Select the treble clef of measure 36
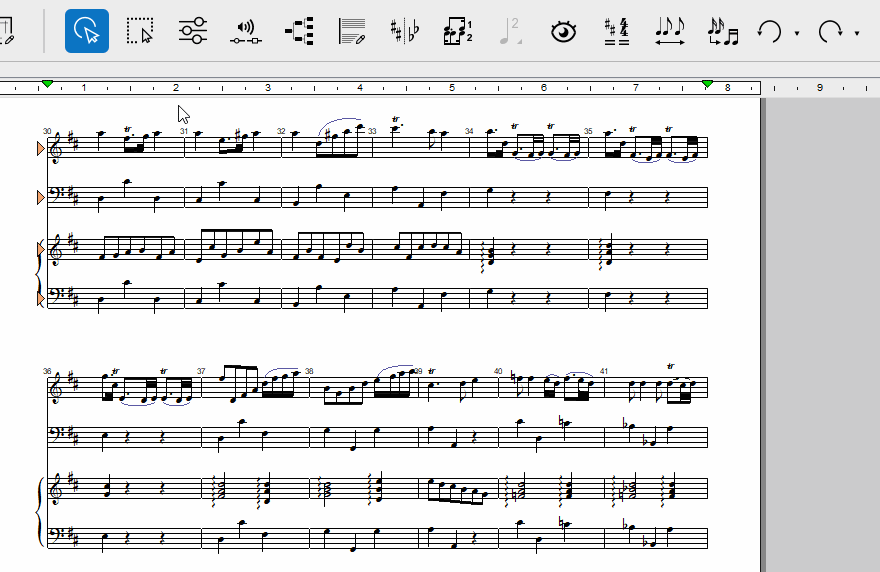 point(57,388)
